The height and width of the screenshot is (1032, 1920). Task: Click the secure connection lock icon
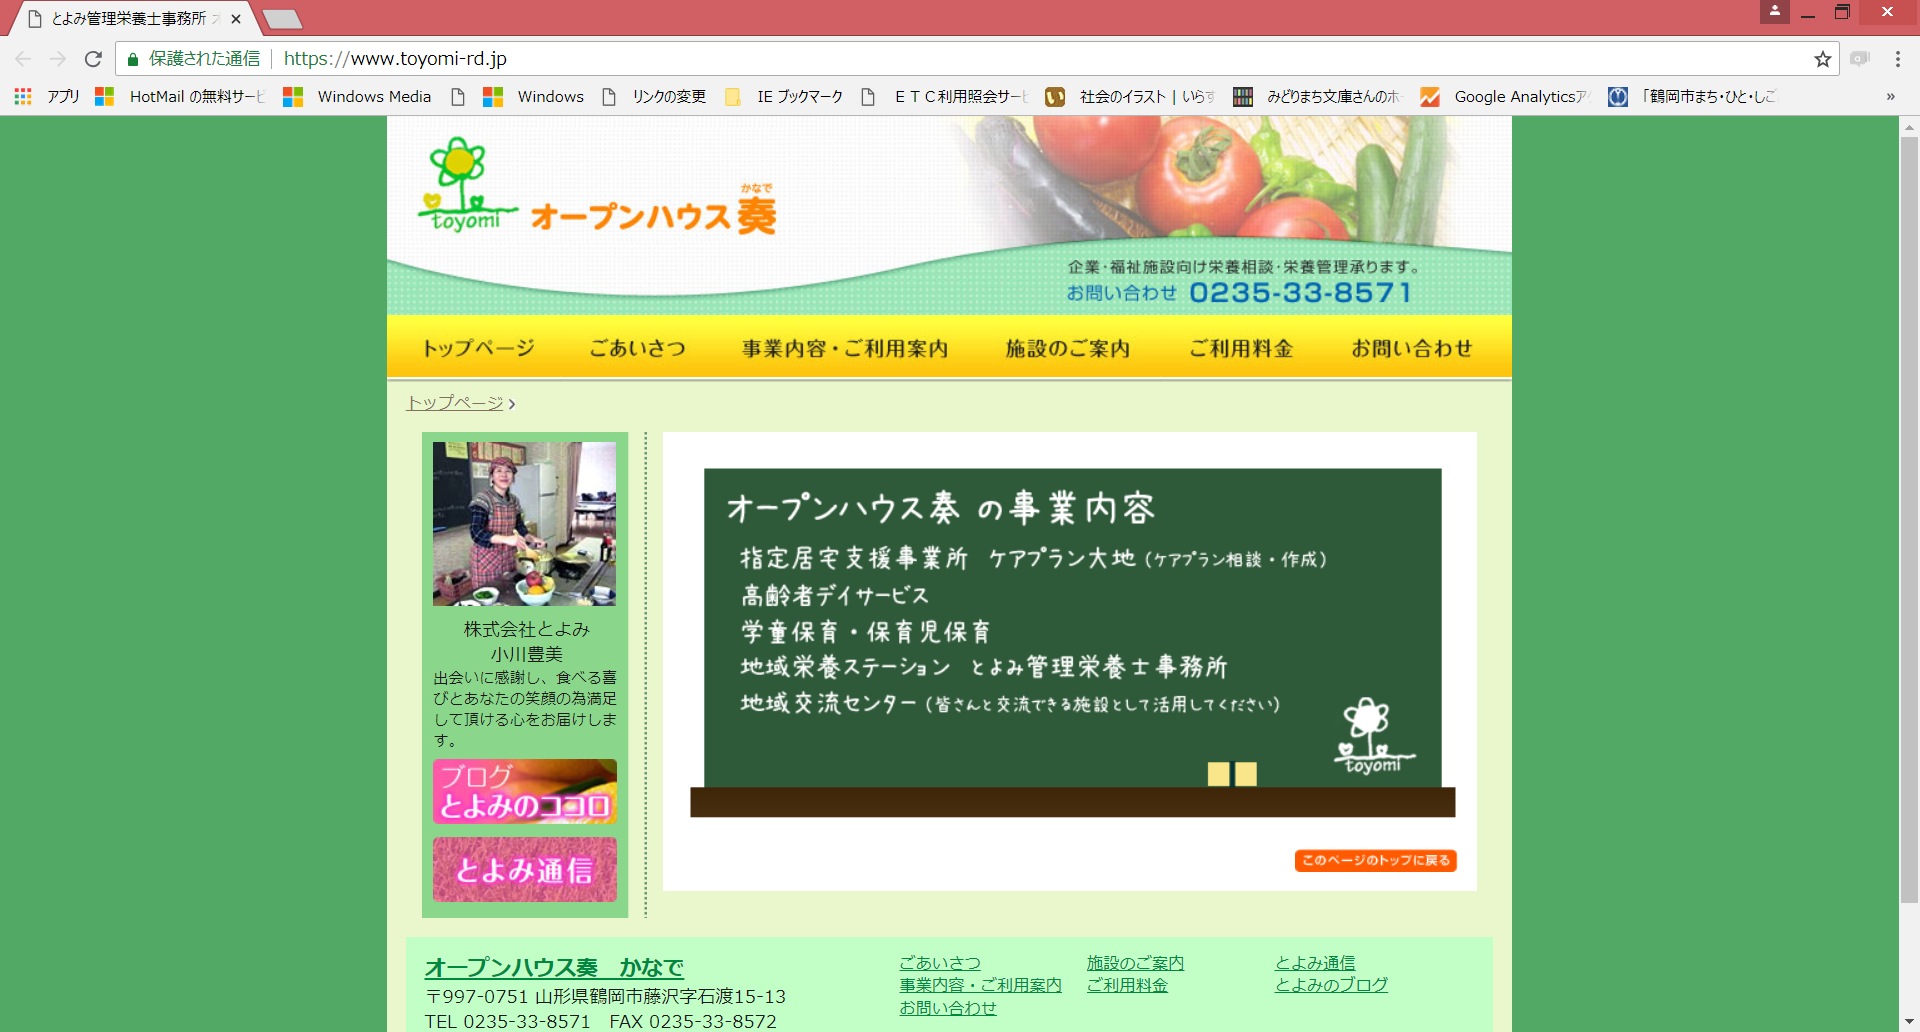pos(132,59)
